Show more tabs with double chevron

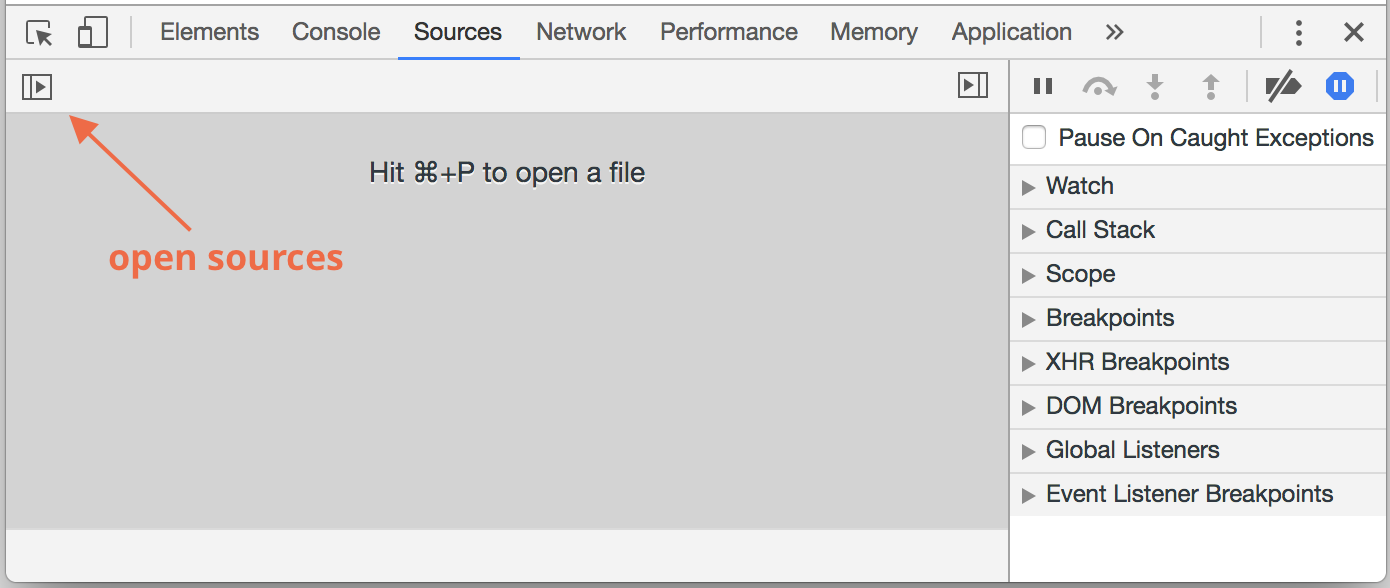point(1114,32)
